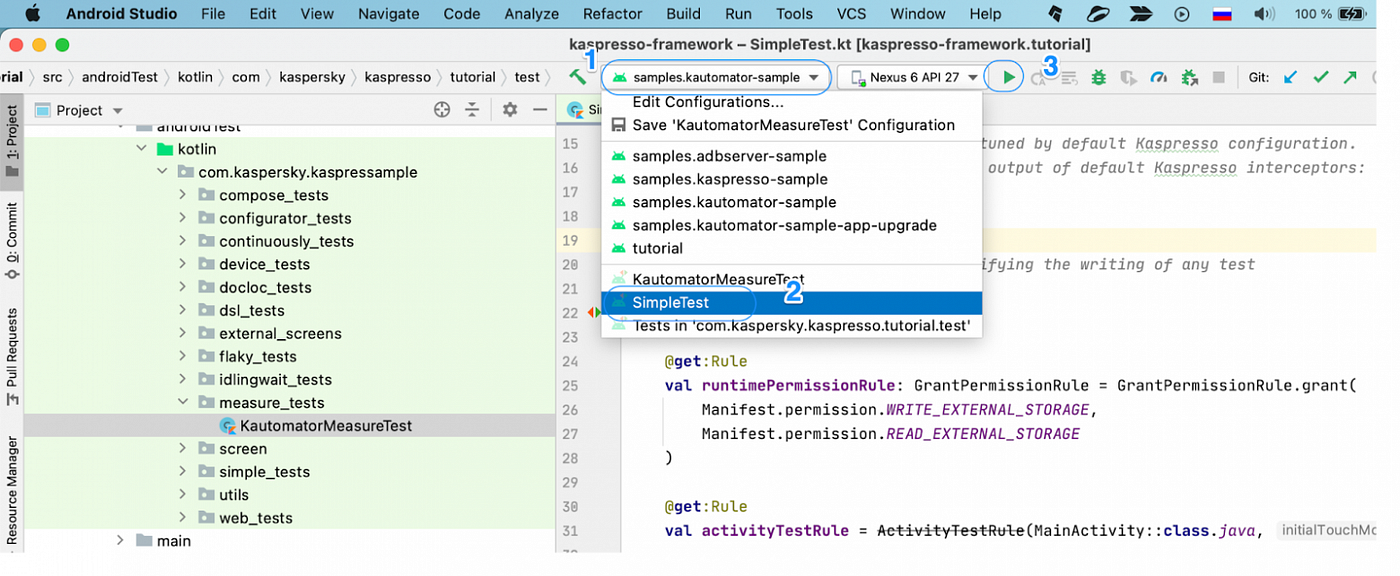
Task: Click the green hammer Build Project icon
Action: pyautogui.click(x=577, y=77)
